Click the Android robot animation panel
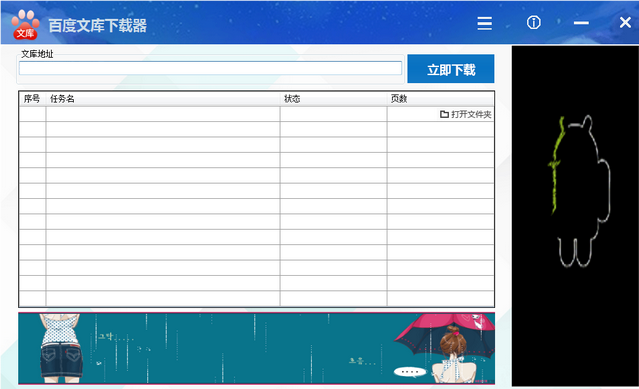This screenshot has height=389, width=639. pos(575,216)
